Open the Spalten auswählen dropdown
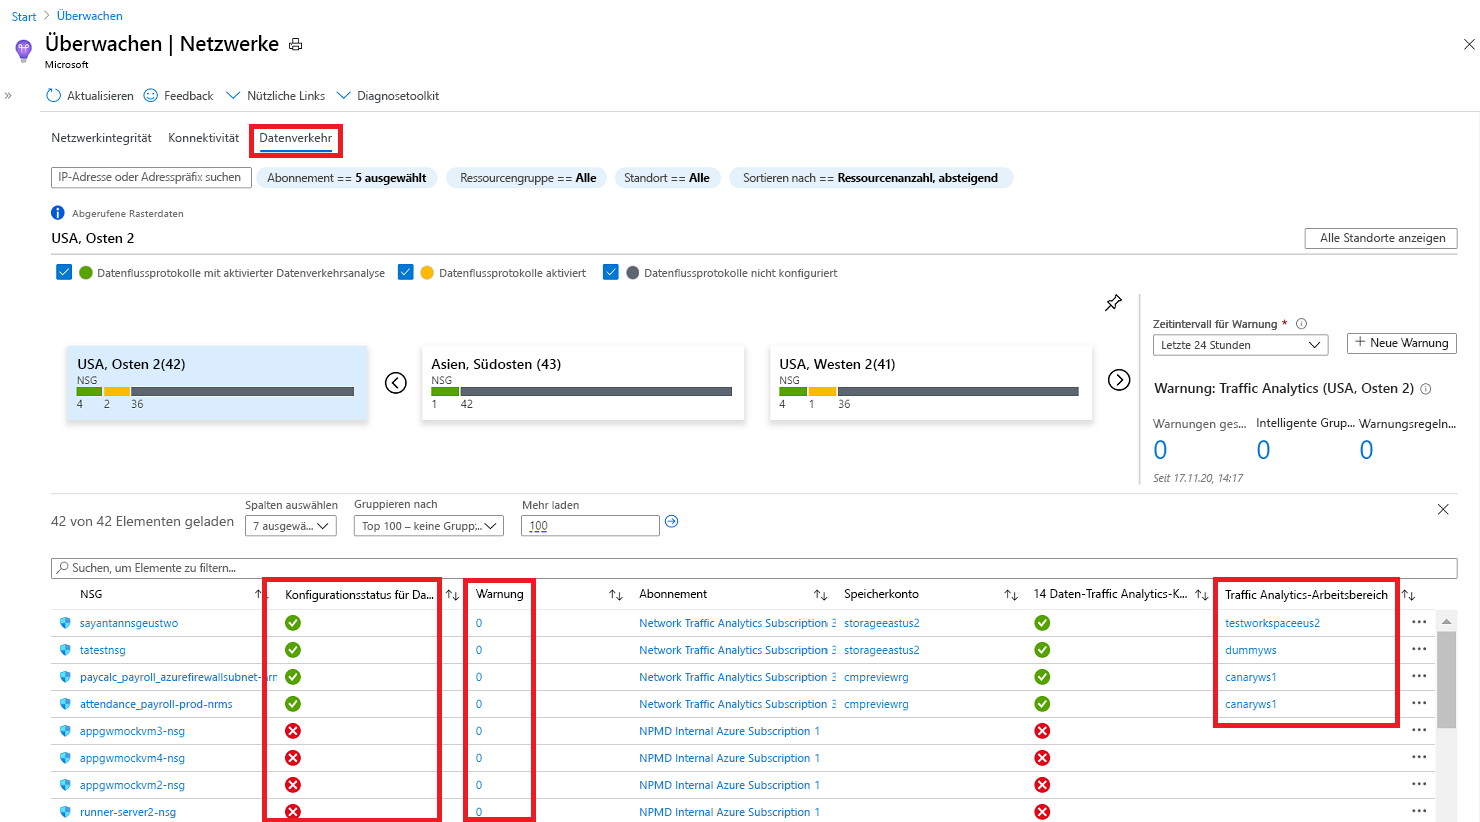This screenshot has height=822, width=1480. pyautogui.click(x=291, y=526)
